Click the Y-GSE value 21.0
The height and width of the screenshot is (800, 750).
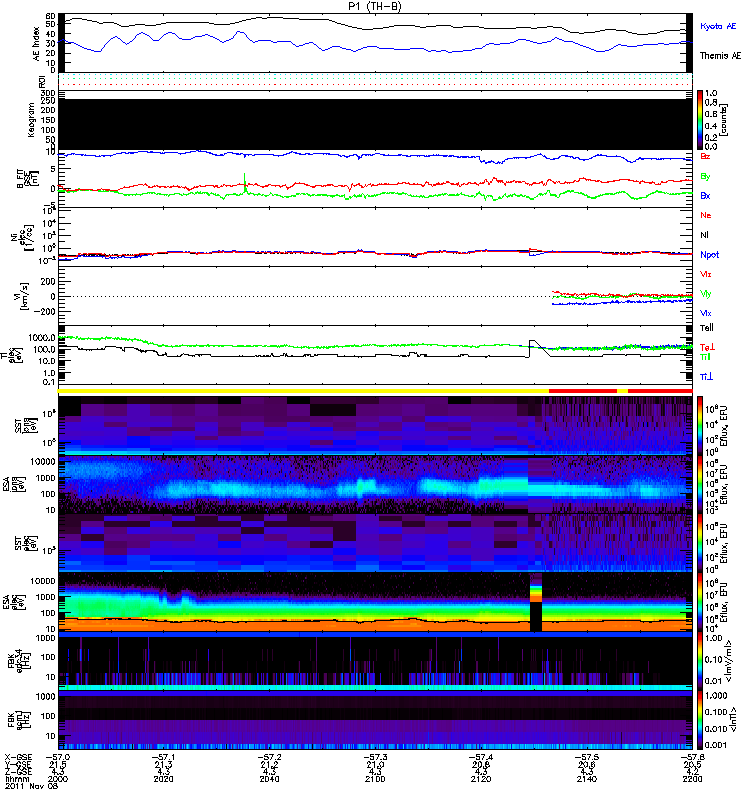tap(375, 765)
